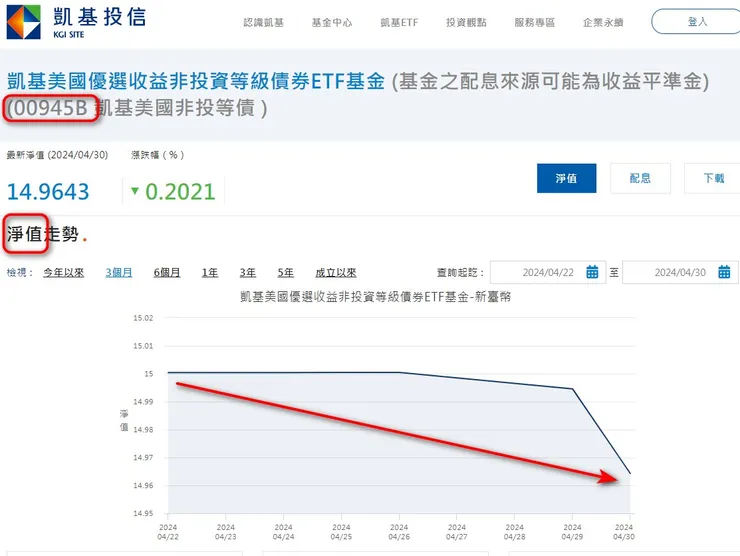
Task: Open the 凱基ETF menu
Action: click(399, 22)
